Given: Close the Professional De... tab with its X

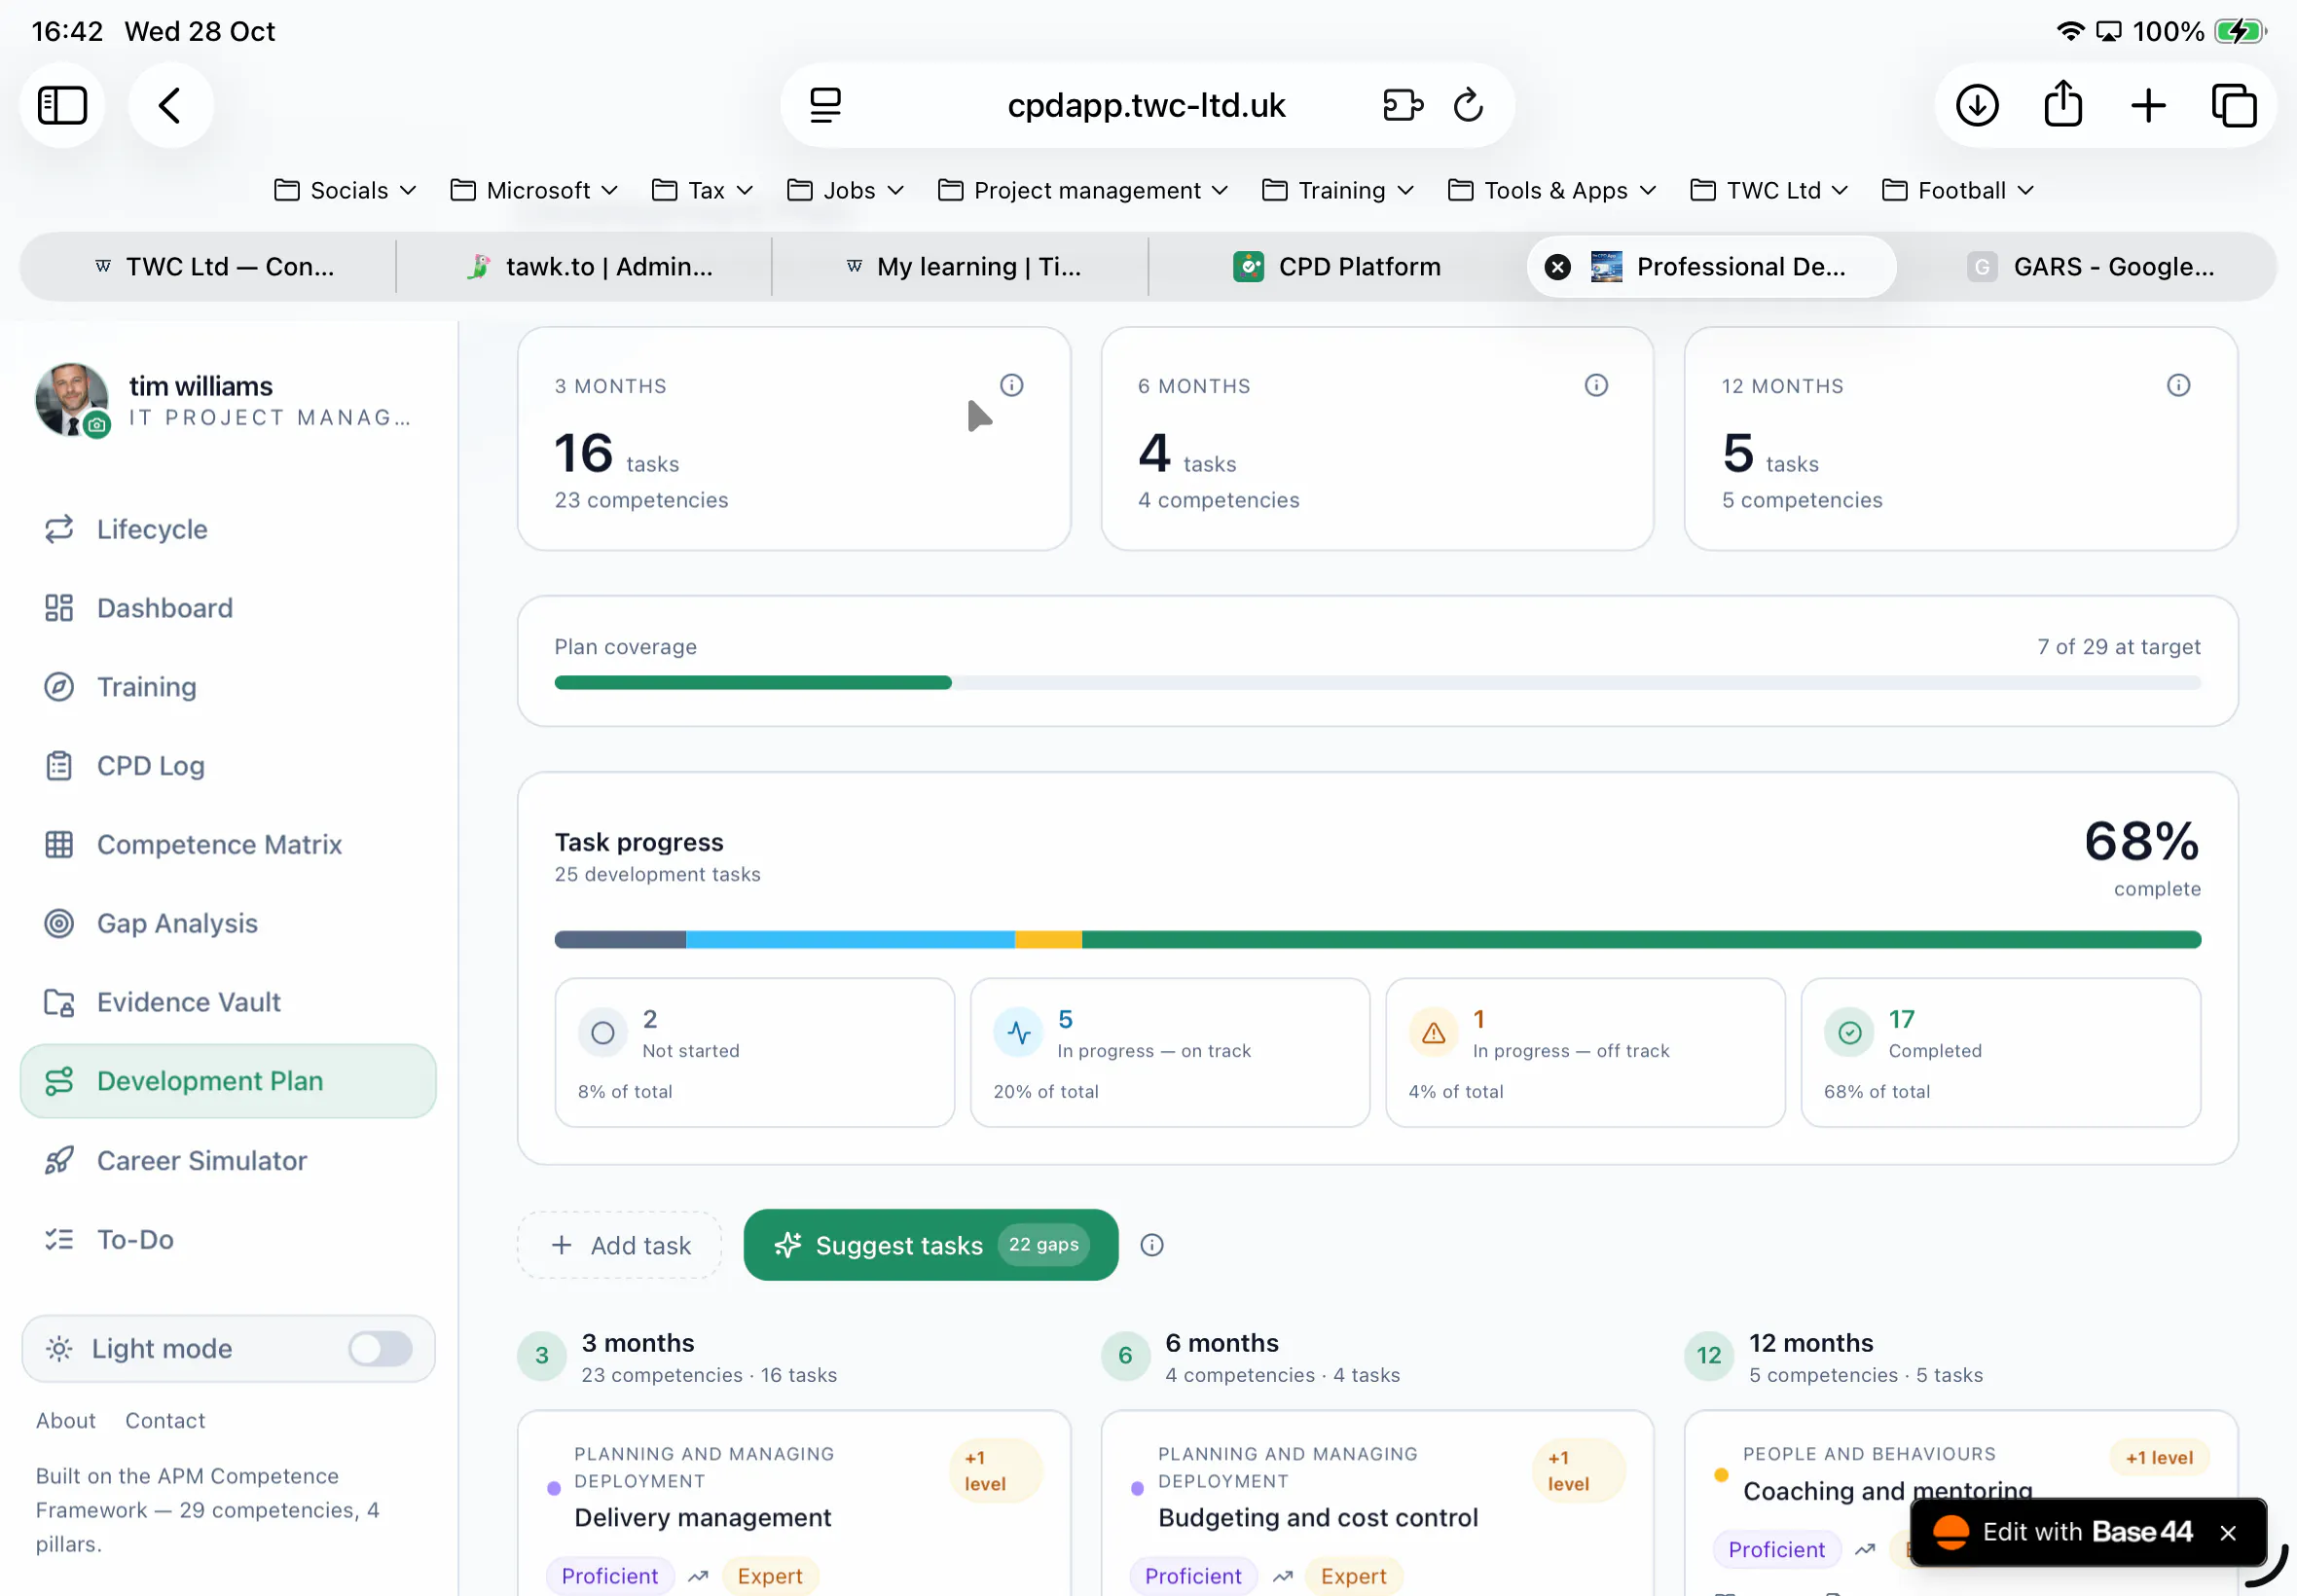Looking at the screenshot, I should [x=1557, y=267].
